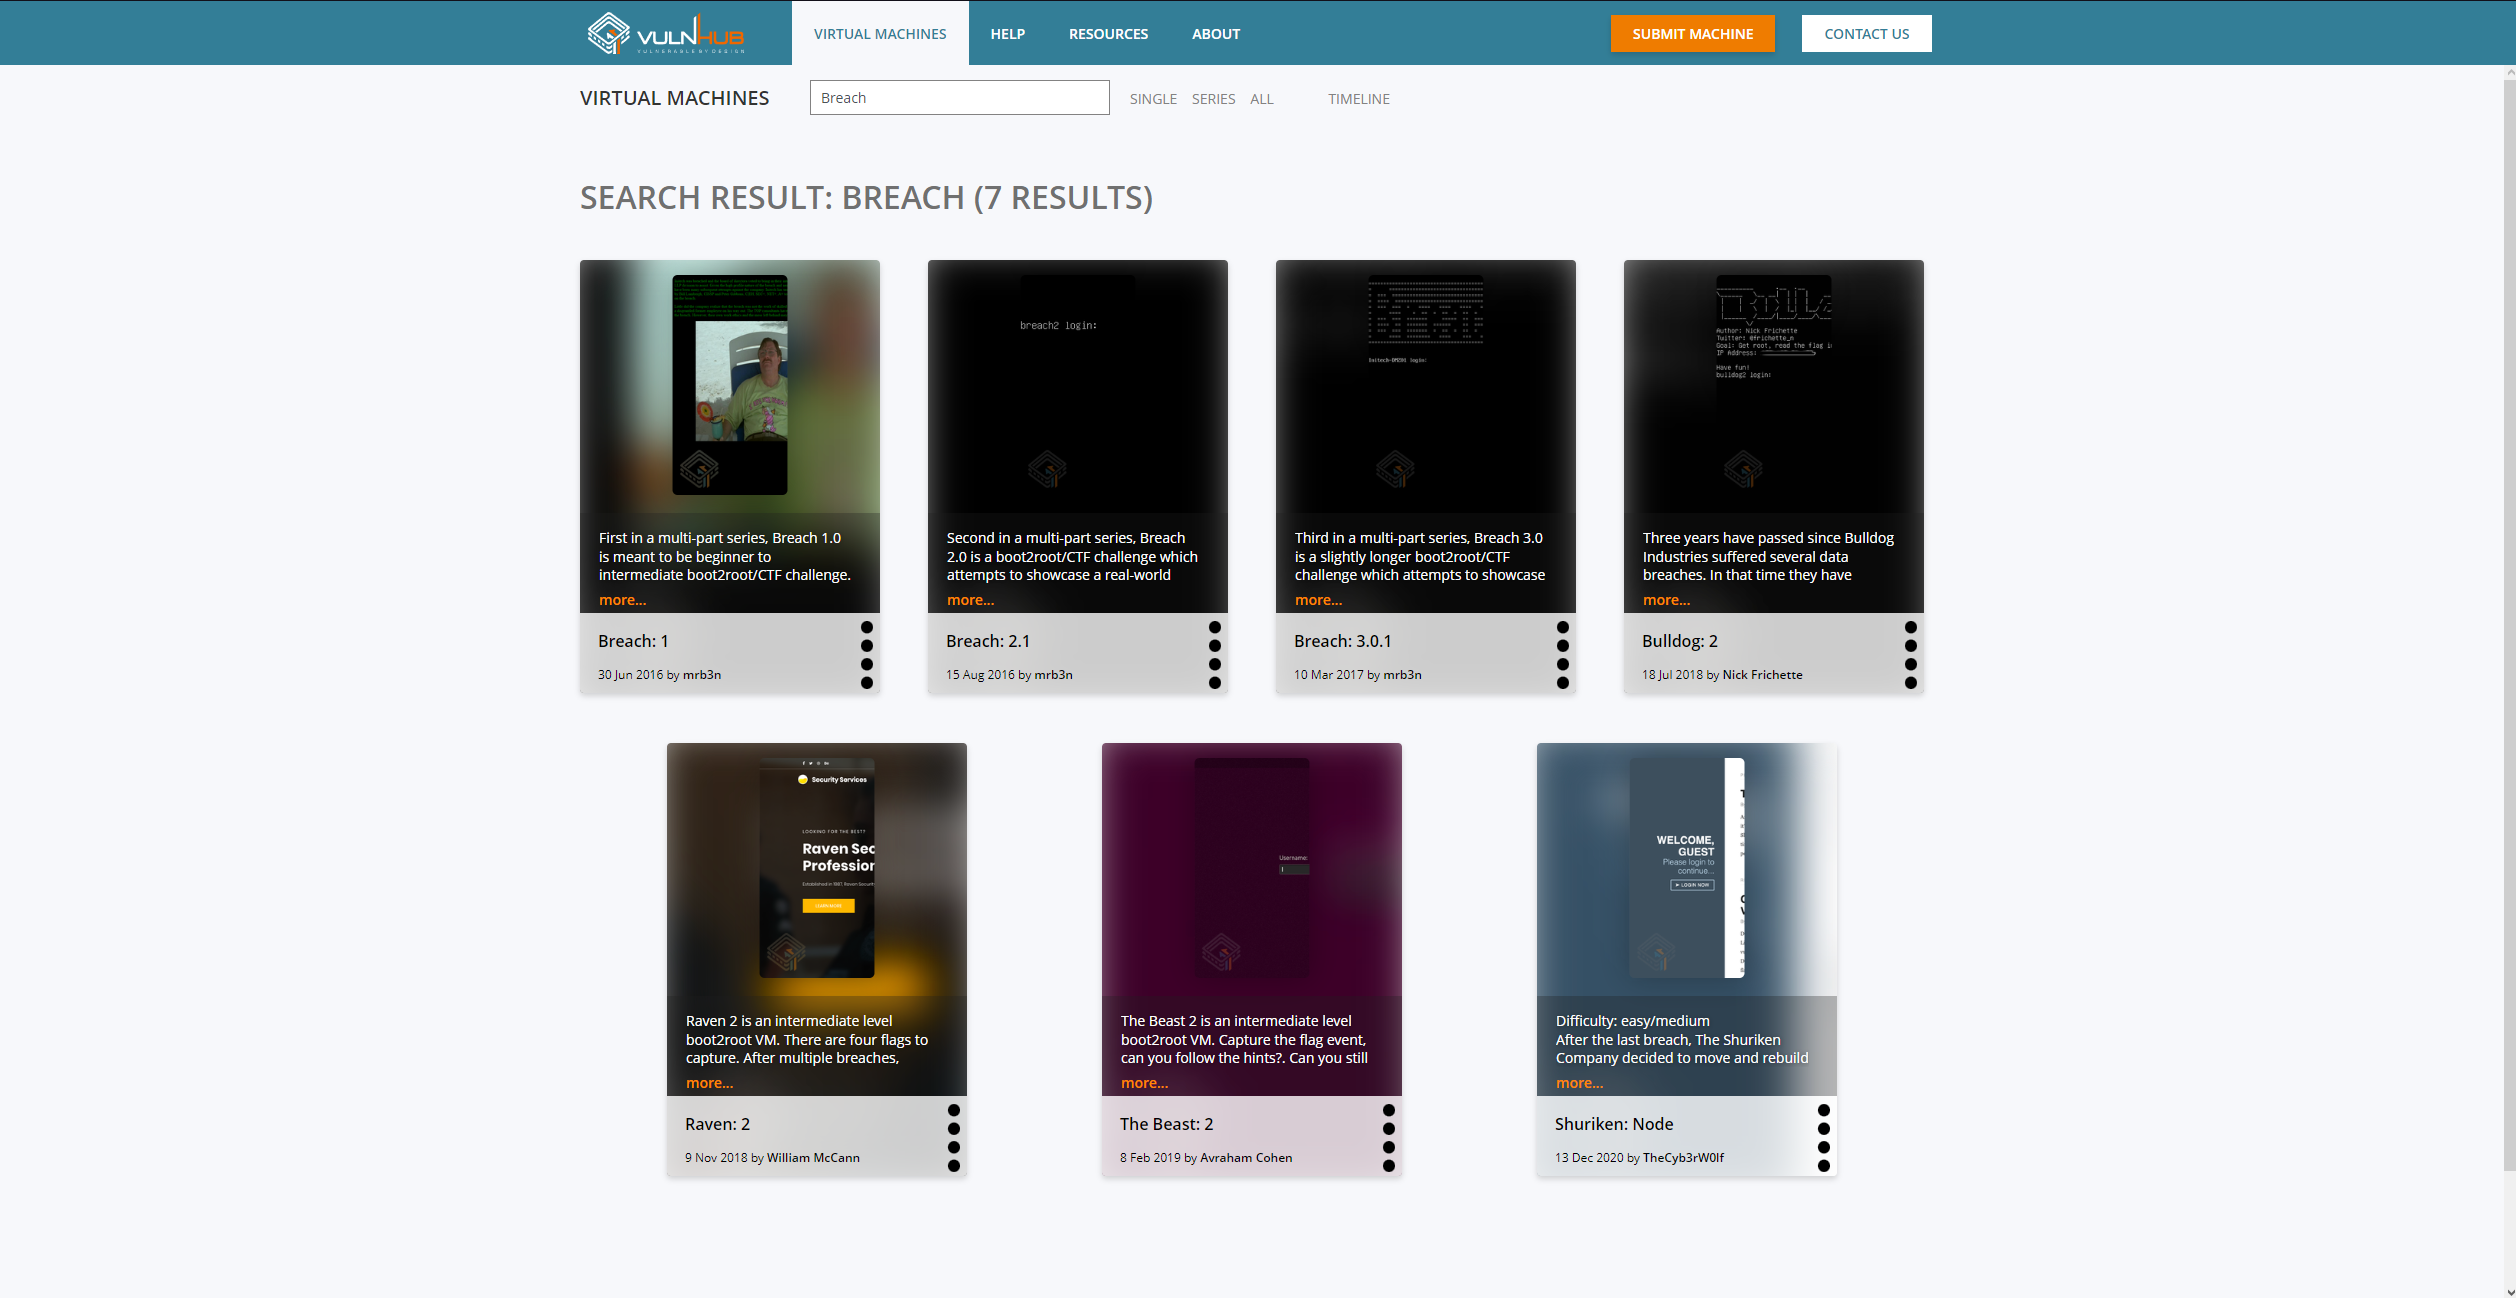Focus the search field containing Breach

tap(959, 98)
